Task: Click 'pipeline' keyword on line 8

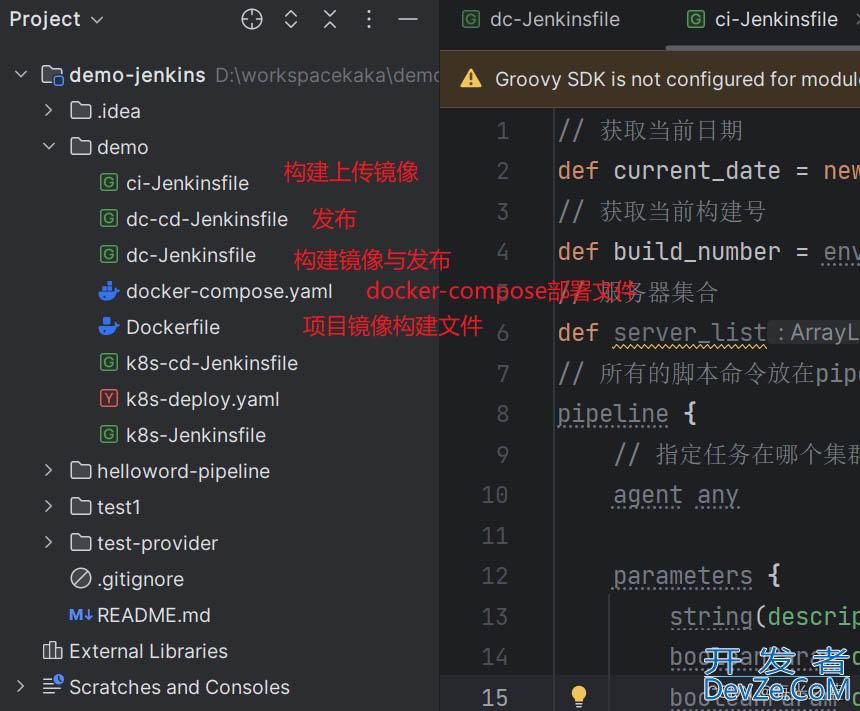Action: (x=613, y=413)
